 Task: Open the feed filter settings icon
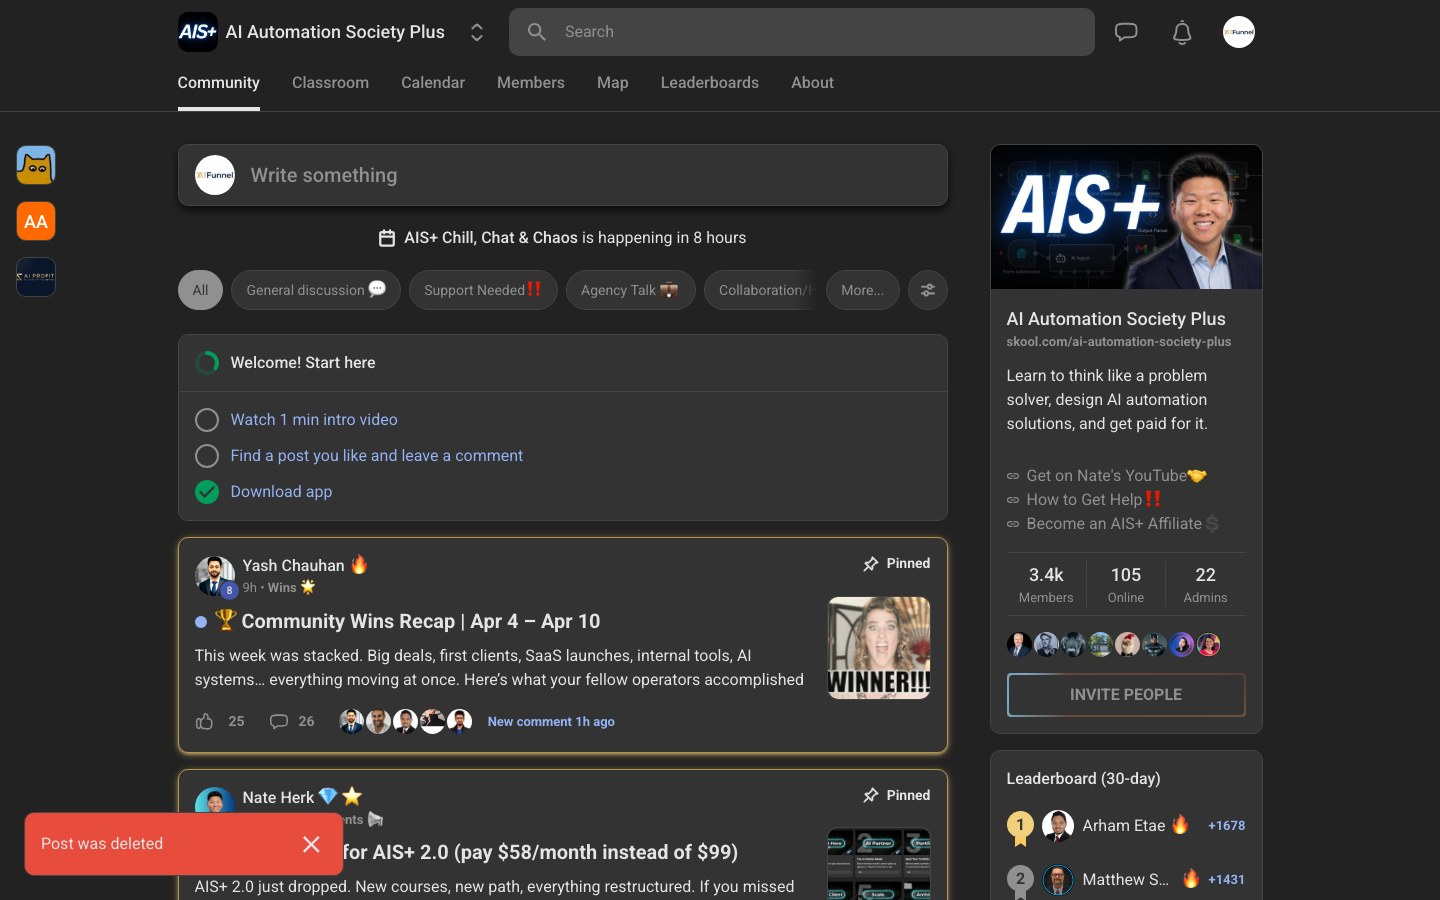coord(928,290)
